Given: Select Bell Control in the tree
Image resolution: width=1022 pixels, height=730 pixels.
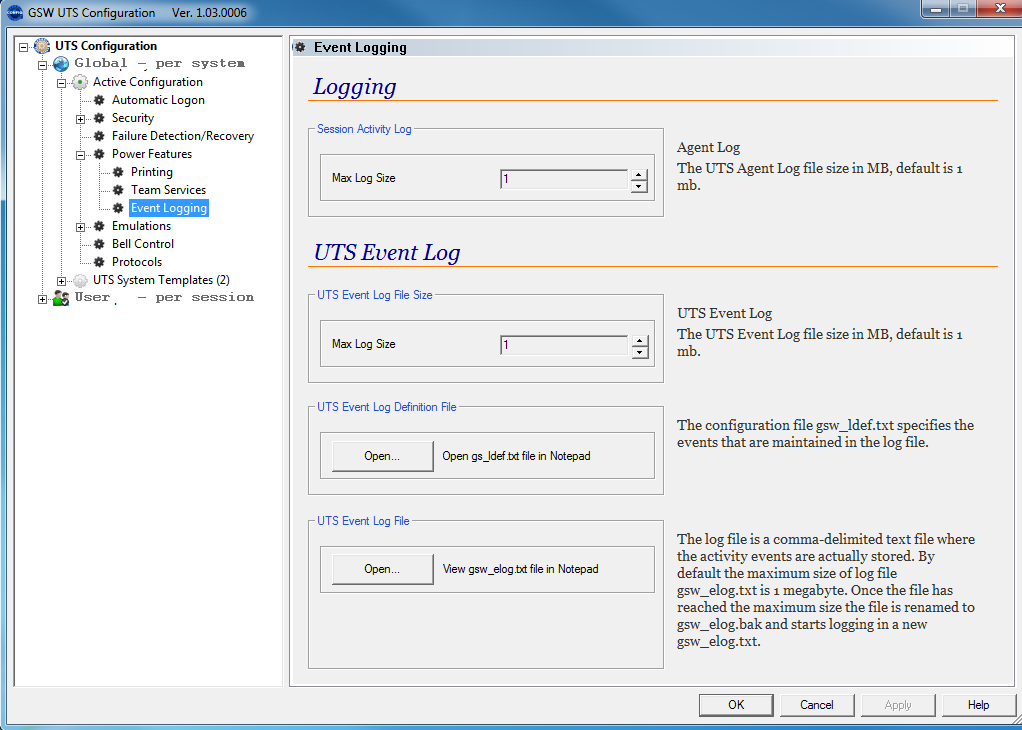Looking at the screenshot, I should [x=143, y=244].
